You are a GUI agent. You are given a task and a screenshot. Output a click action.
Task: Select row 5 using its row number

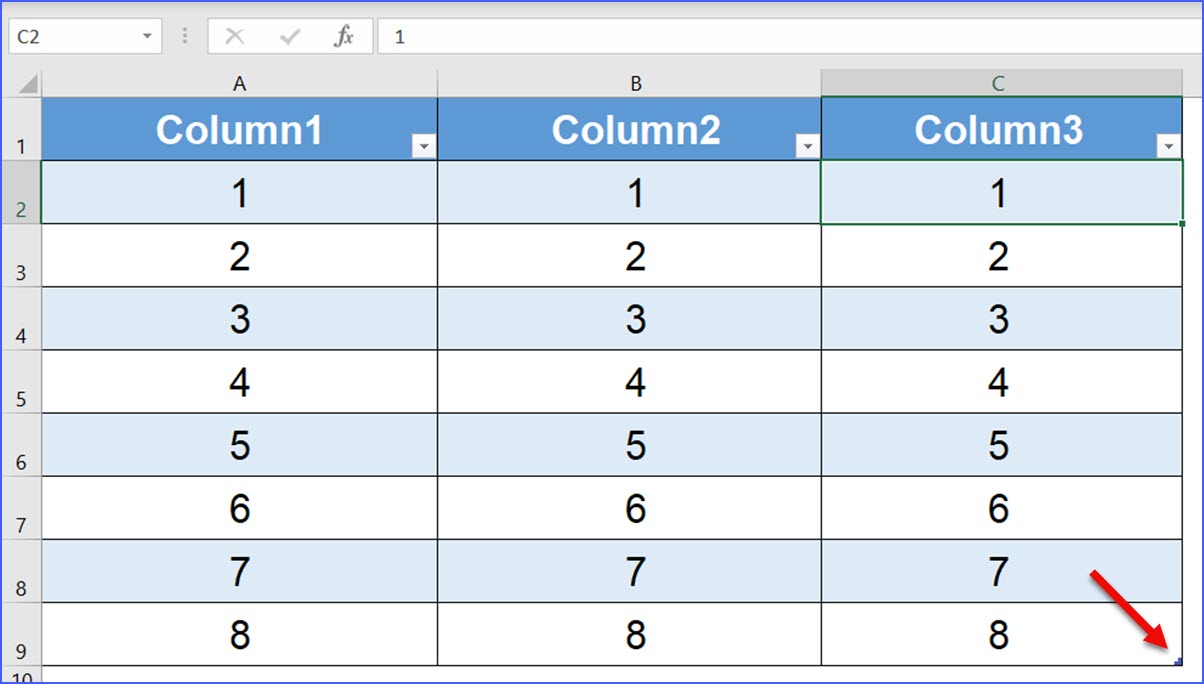(x=21, y=381)
